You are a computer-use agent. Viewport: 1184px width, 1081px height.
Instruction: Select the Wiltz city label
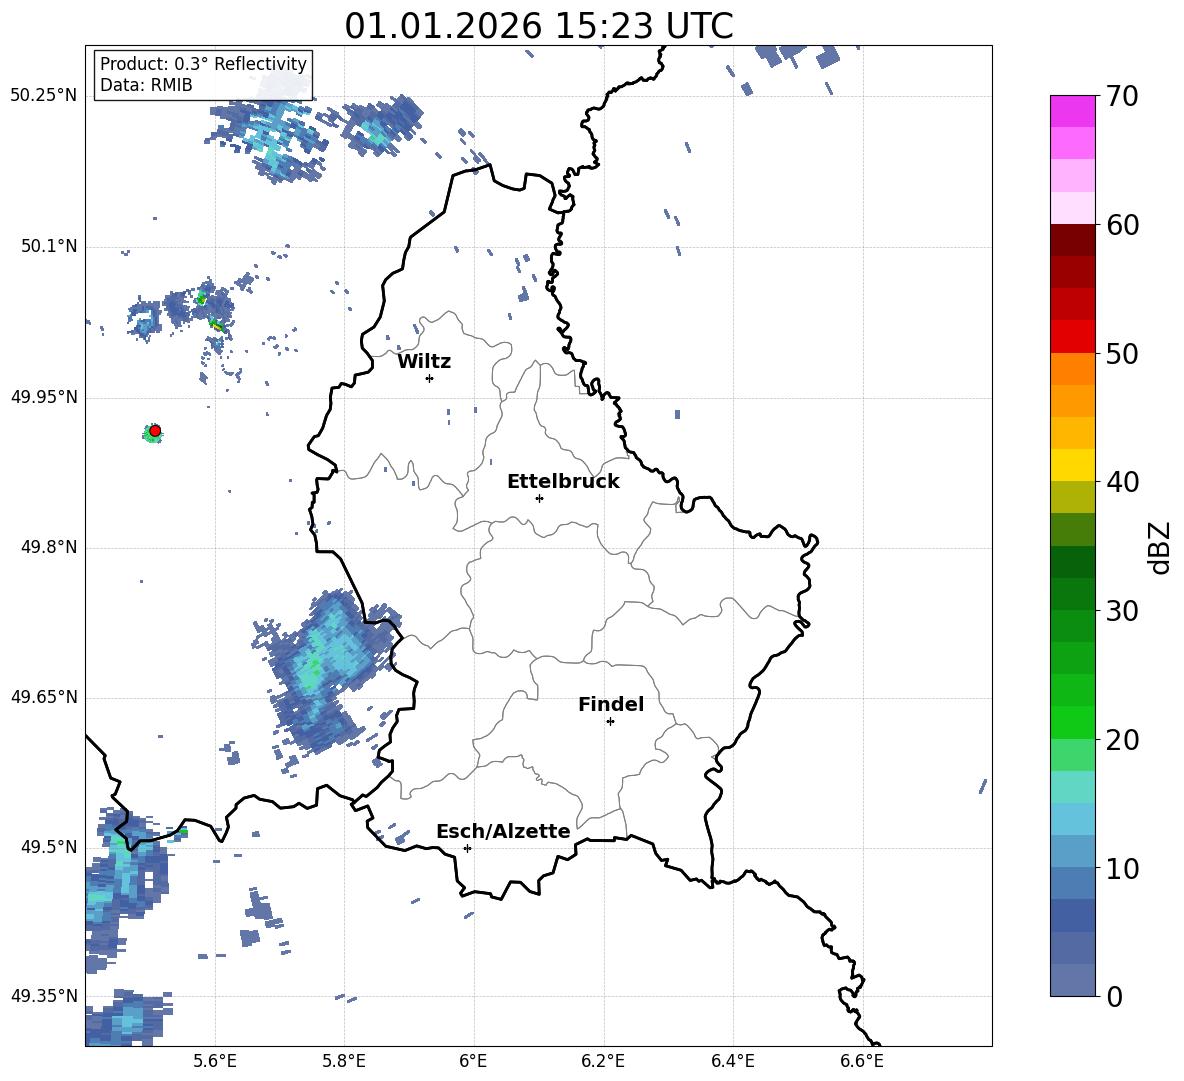click(424, 362)
